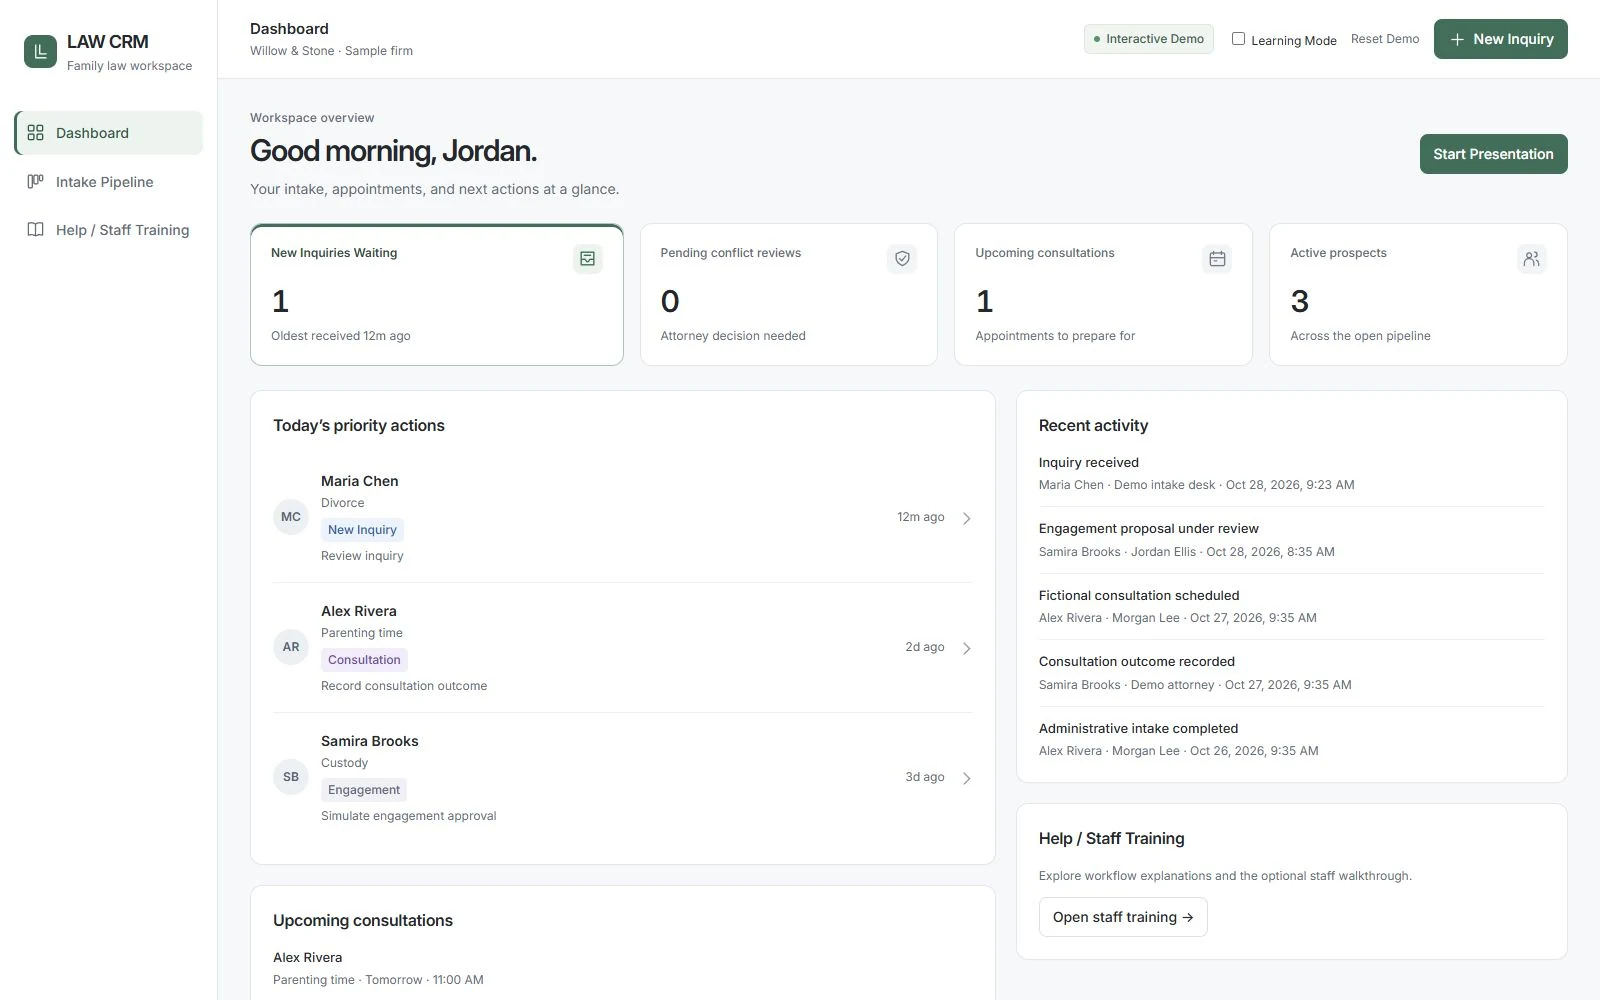Toggle the Learning Mode checkbox
The width and height of the screenshot is (1600, 1000).
(x=1238, y=39)
